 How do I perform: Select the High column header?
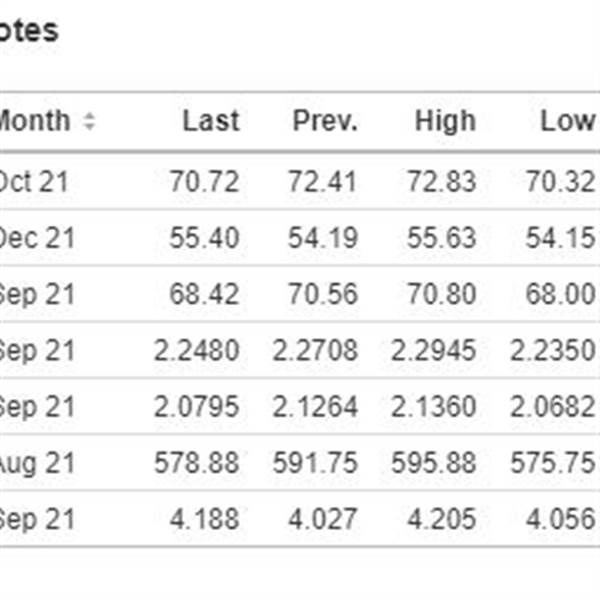pos(445,121)
